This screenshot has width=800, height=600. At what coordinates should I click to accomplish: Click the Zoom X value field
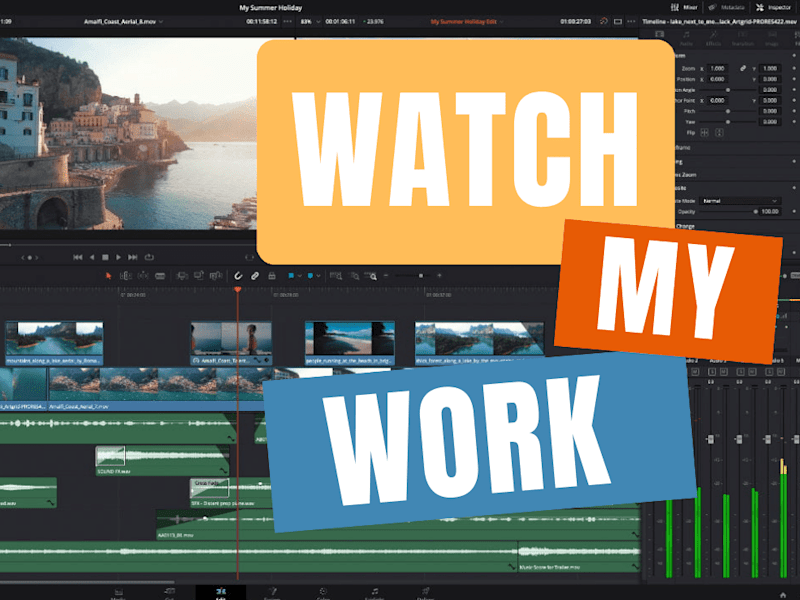coord(717,68)
